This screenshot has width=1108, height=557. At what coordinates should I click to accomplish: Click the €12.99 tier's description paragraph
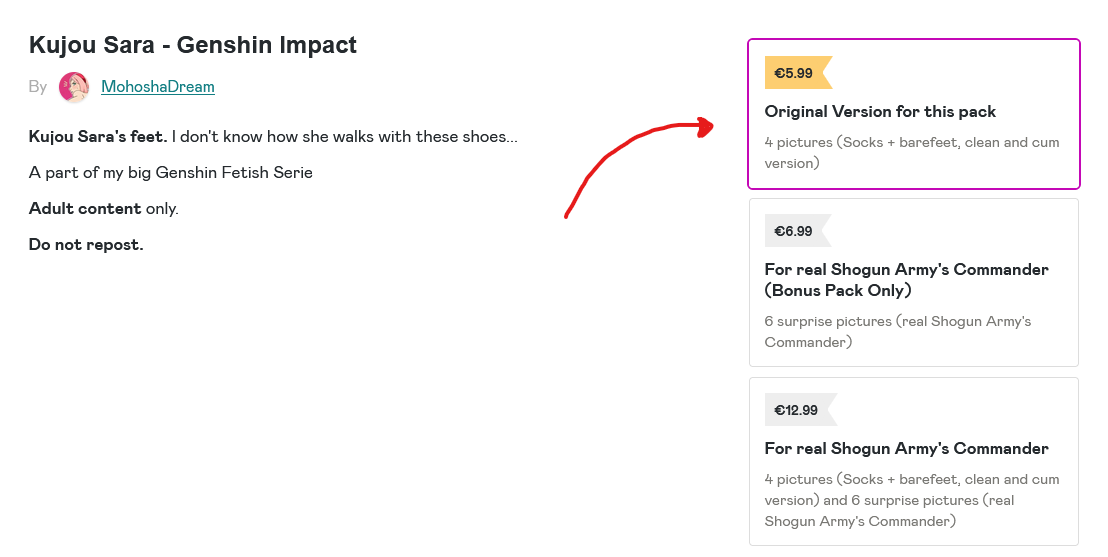pyautogui.click(x=911, y=500)
